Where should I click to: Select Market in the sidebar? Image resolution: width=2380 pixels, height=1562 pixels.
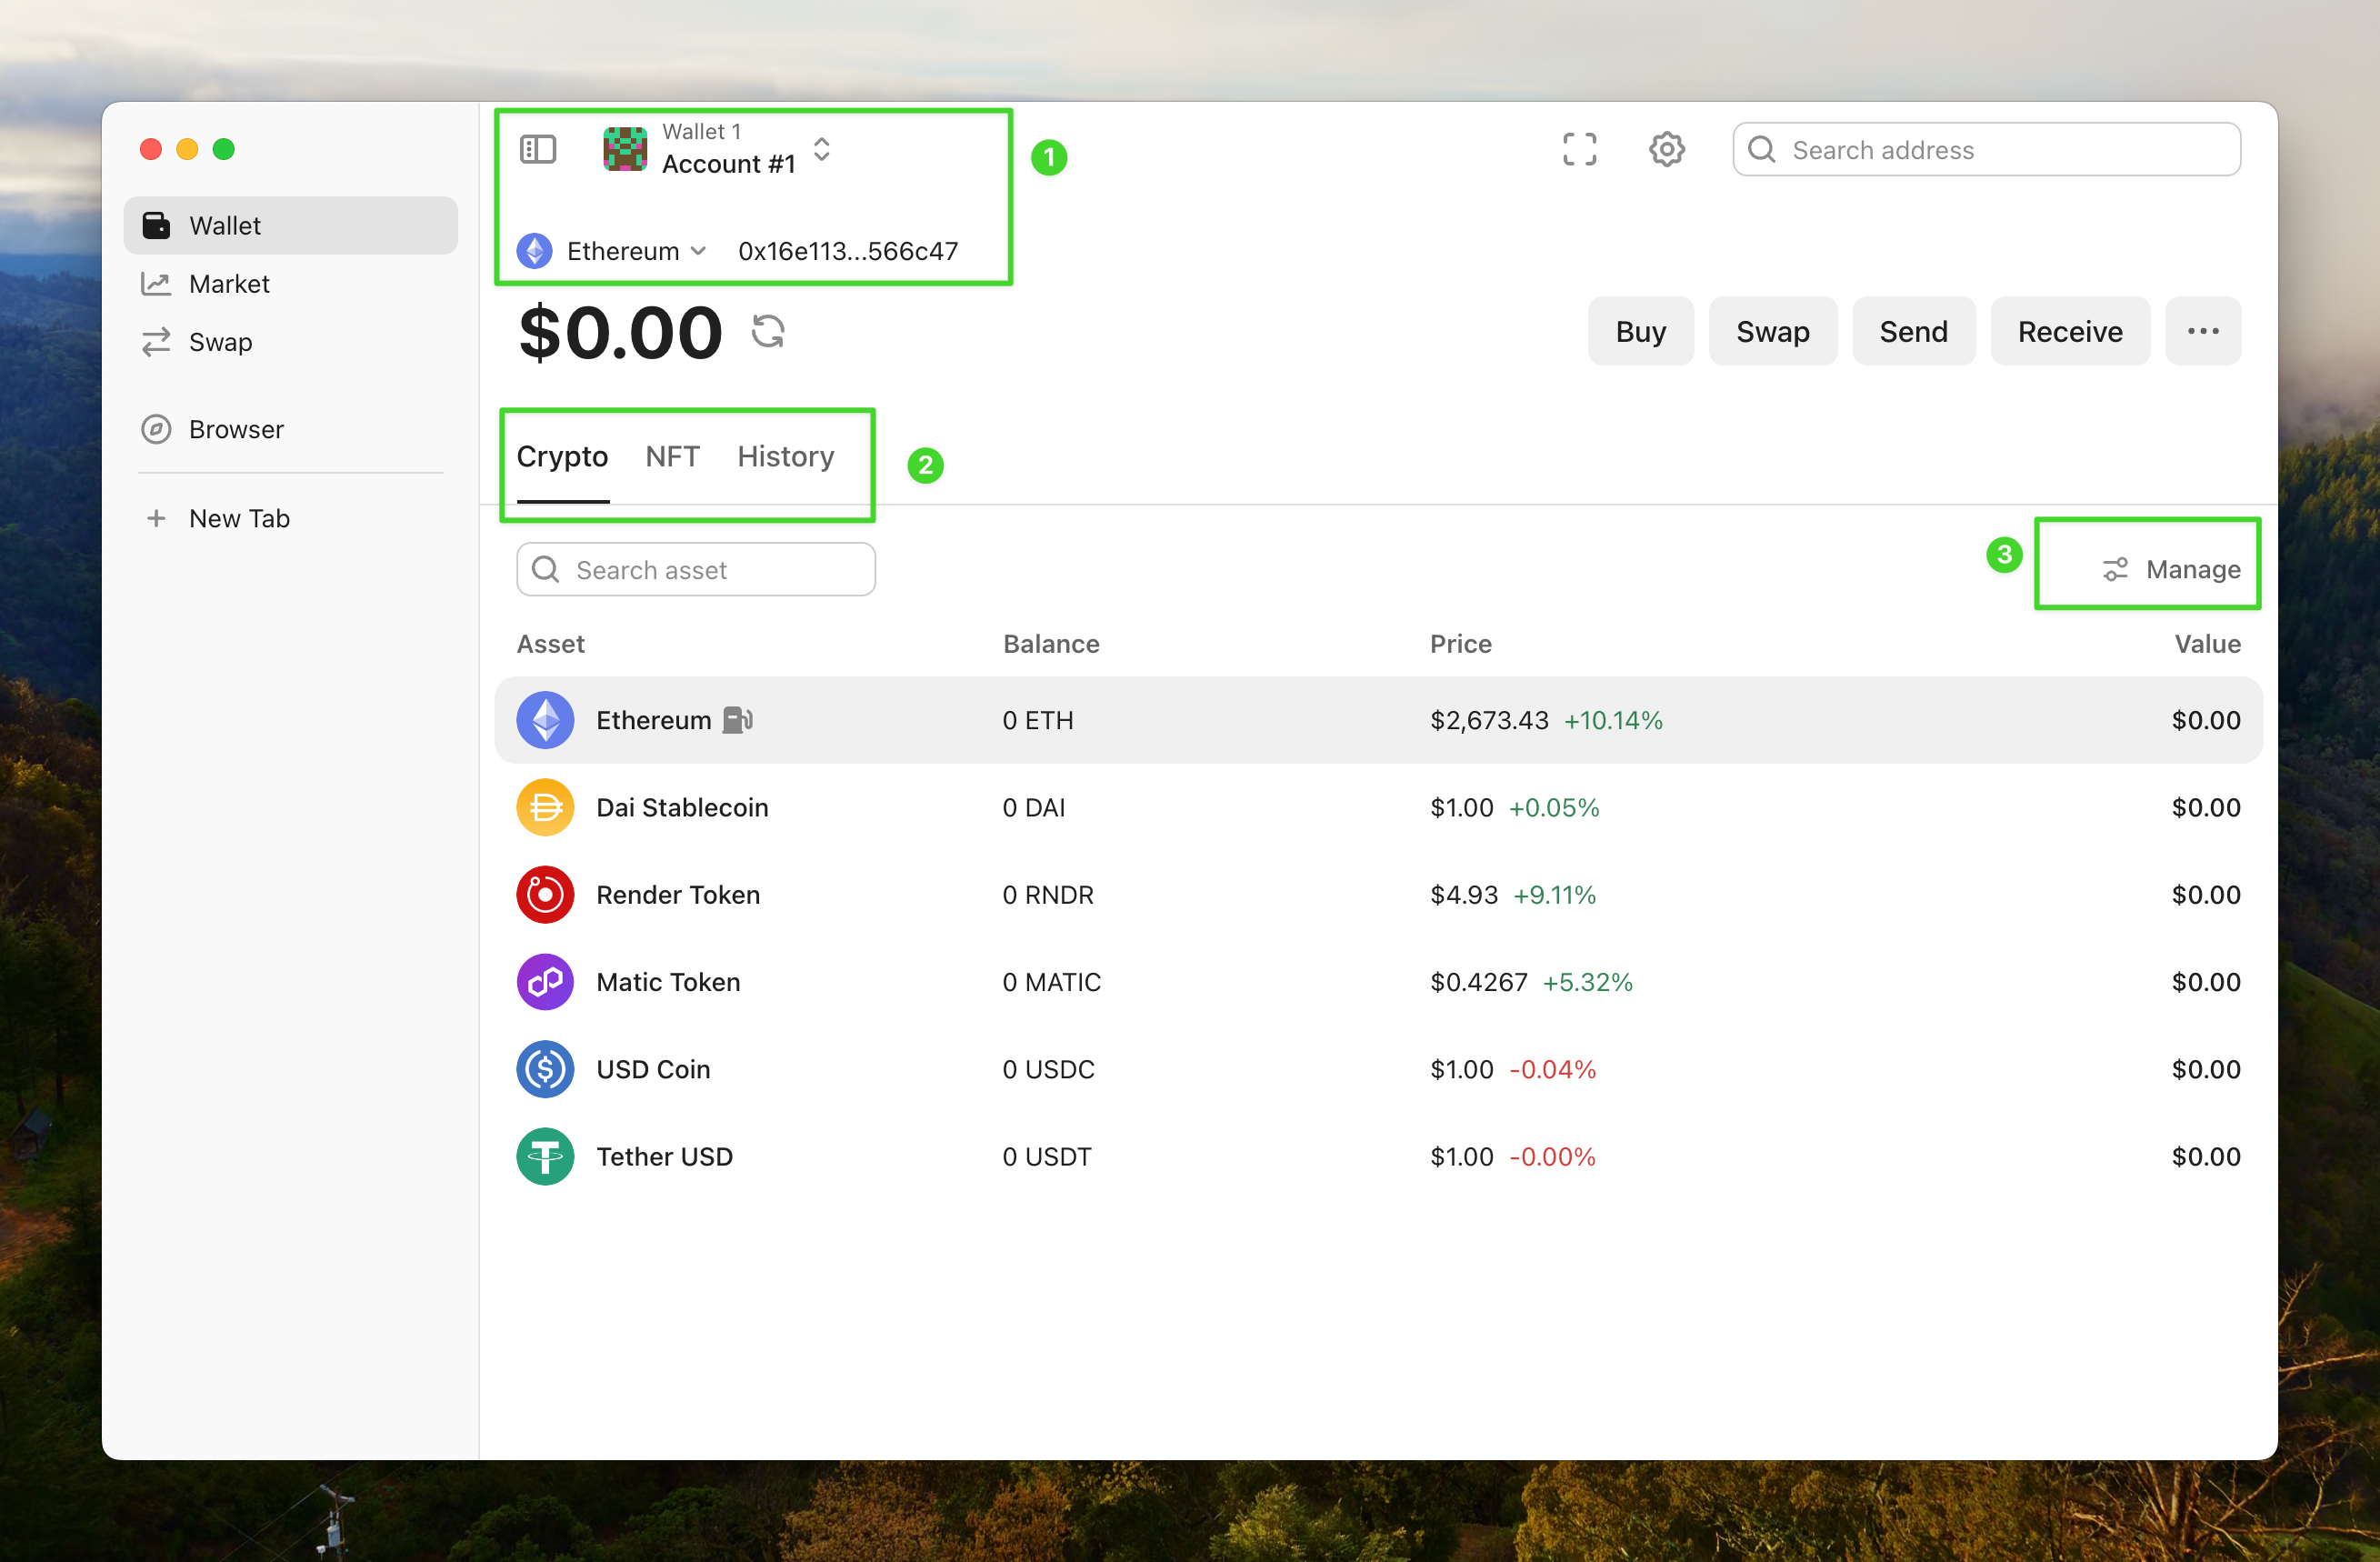[x=291, y=284]
